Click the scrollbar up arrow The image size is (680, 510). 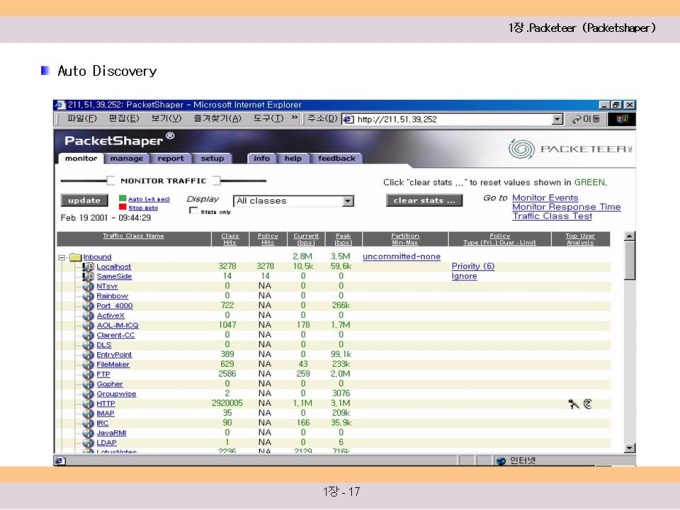pyautogui.click(x=629, y=236)
